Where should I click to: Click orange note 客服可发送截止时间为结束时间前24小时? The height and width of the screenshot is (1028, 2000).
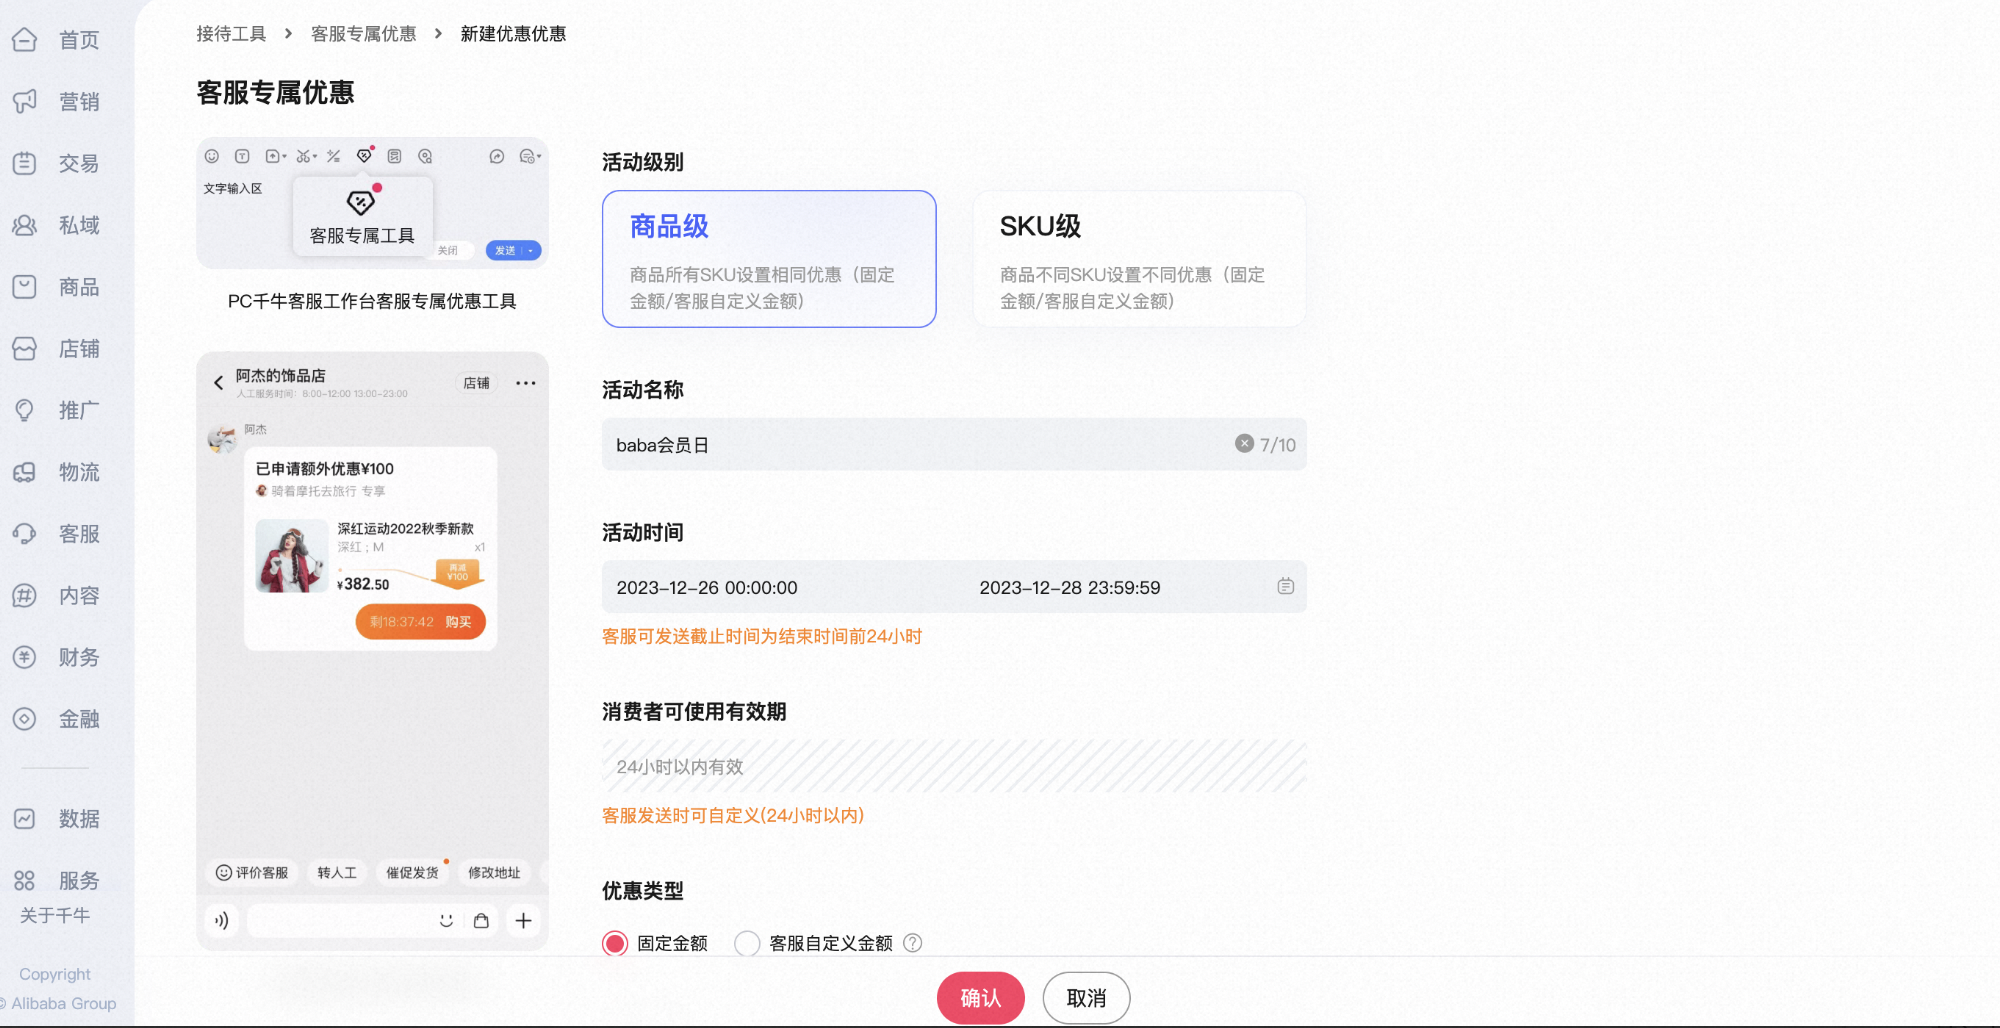762,636
